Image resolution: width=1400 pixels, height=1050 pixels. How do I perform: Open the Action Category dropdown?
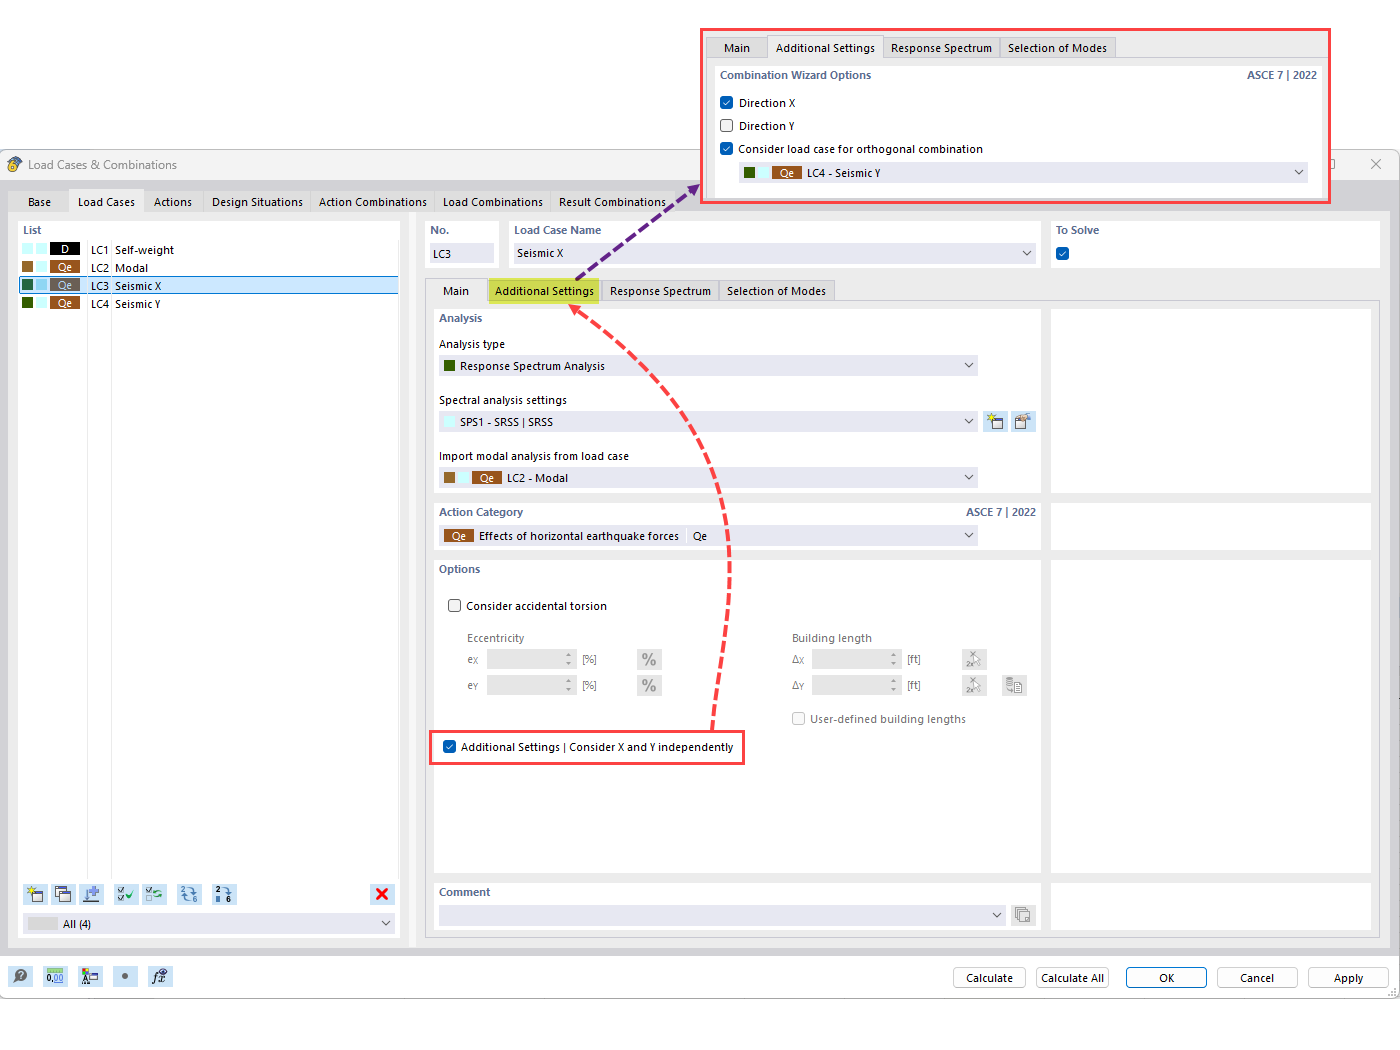[708, 535]
